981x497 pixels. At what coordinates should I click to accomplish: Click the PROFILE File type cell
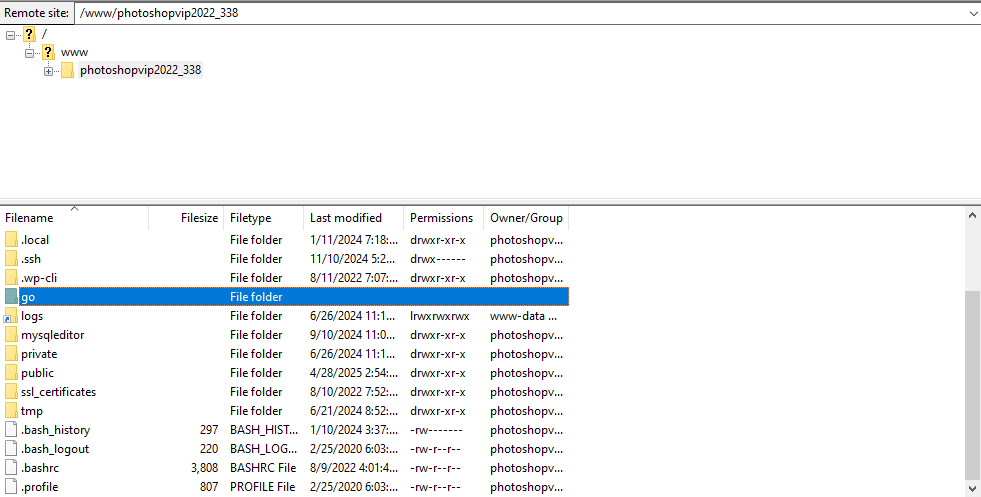(262, 487)
